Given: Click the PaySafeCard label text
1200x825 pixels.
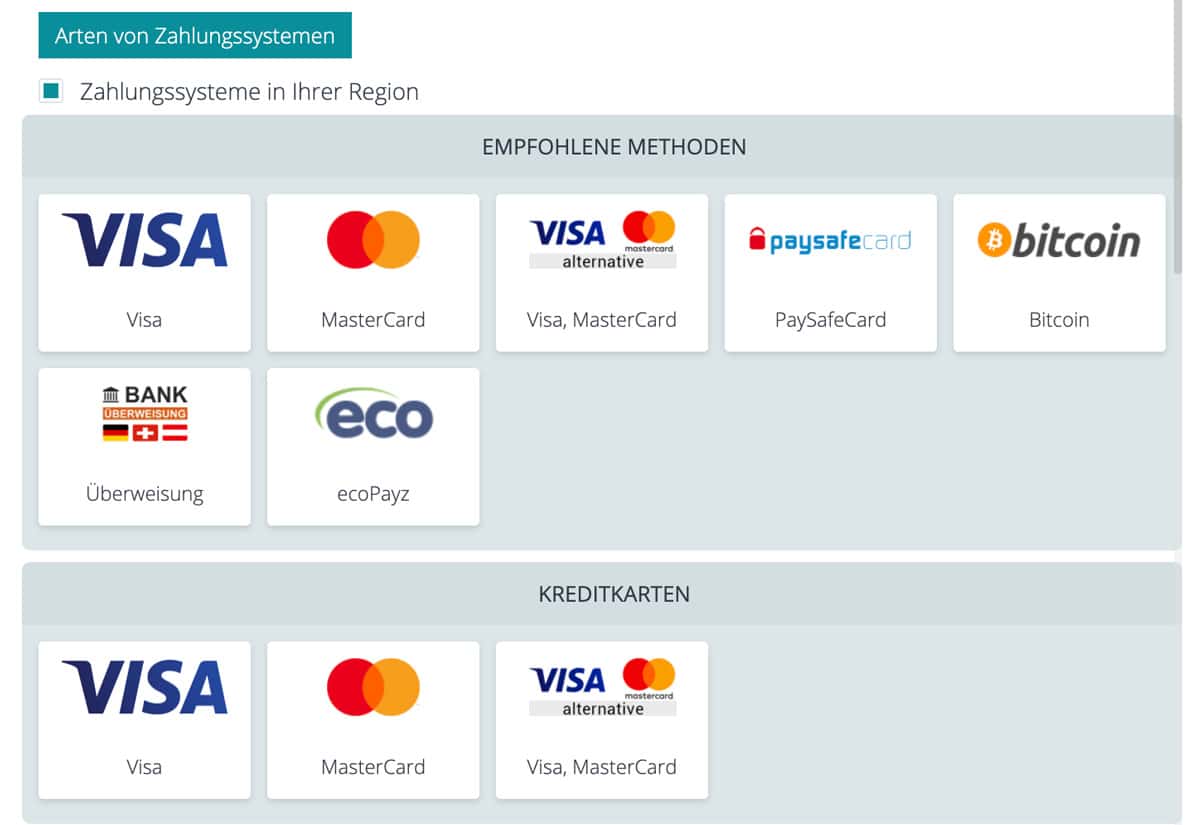Looking at the screenshot, I should [x=830, y=320].
